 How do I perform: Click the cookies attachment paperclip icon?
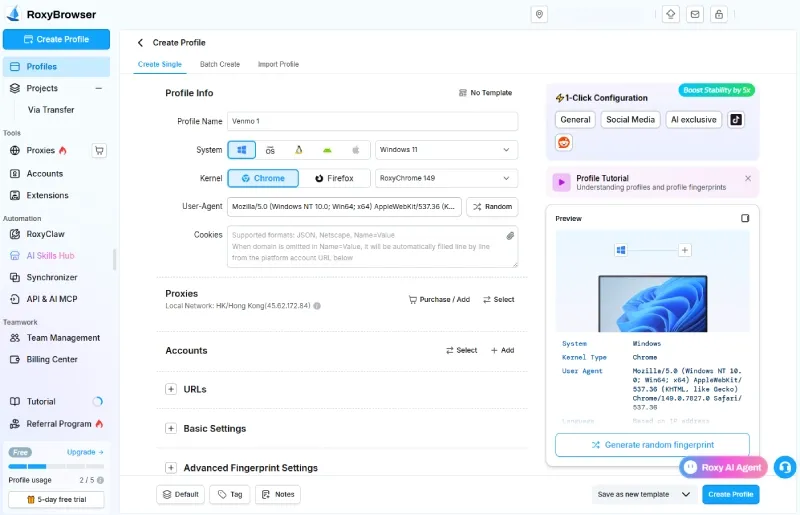[x=510, y=236]
